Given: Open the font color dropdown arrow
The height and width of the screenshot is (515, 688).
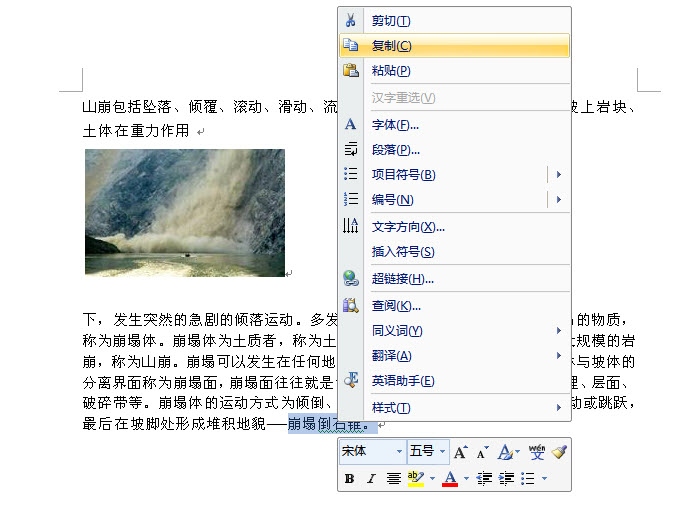Looking at the screenshot, I should pyautogui.click(x=466, y=479).
